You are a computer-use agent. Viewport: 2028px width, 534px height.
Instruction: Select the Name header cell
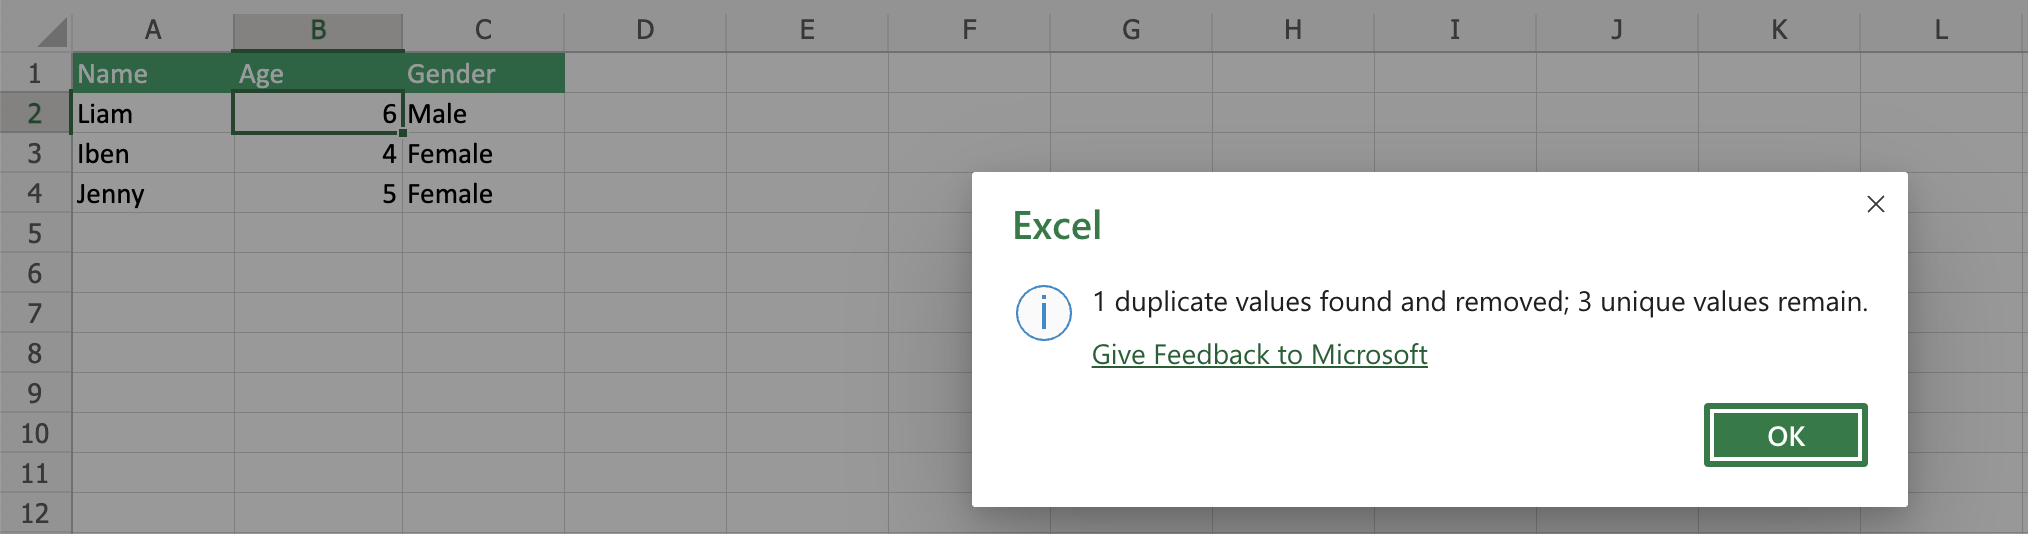tap(152, 73)
